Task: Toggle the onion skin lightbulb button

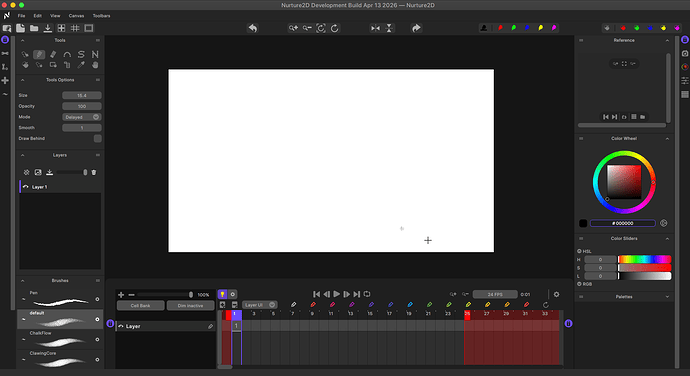Action: click(222, 294)
